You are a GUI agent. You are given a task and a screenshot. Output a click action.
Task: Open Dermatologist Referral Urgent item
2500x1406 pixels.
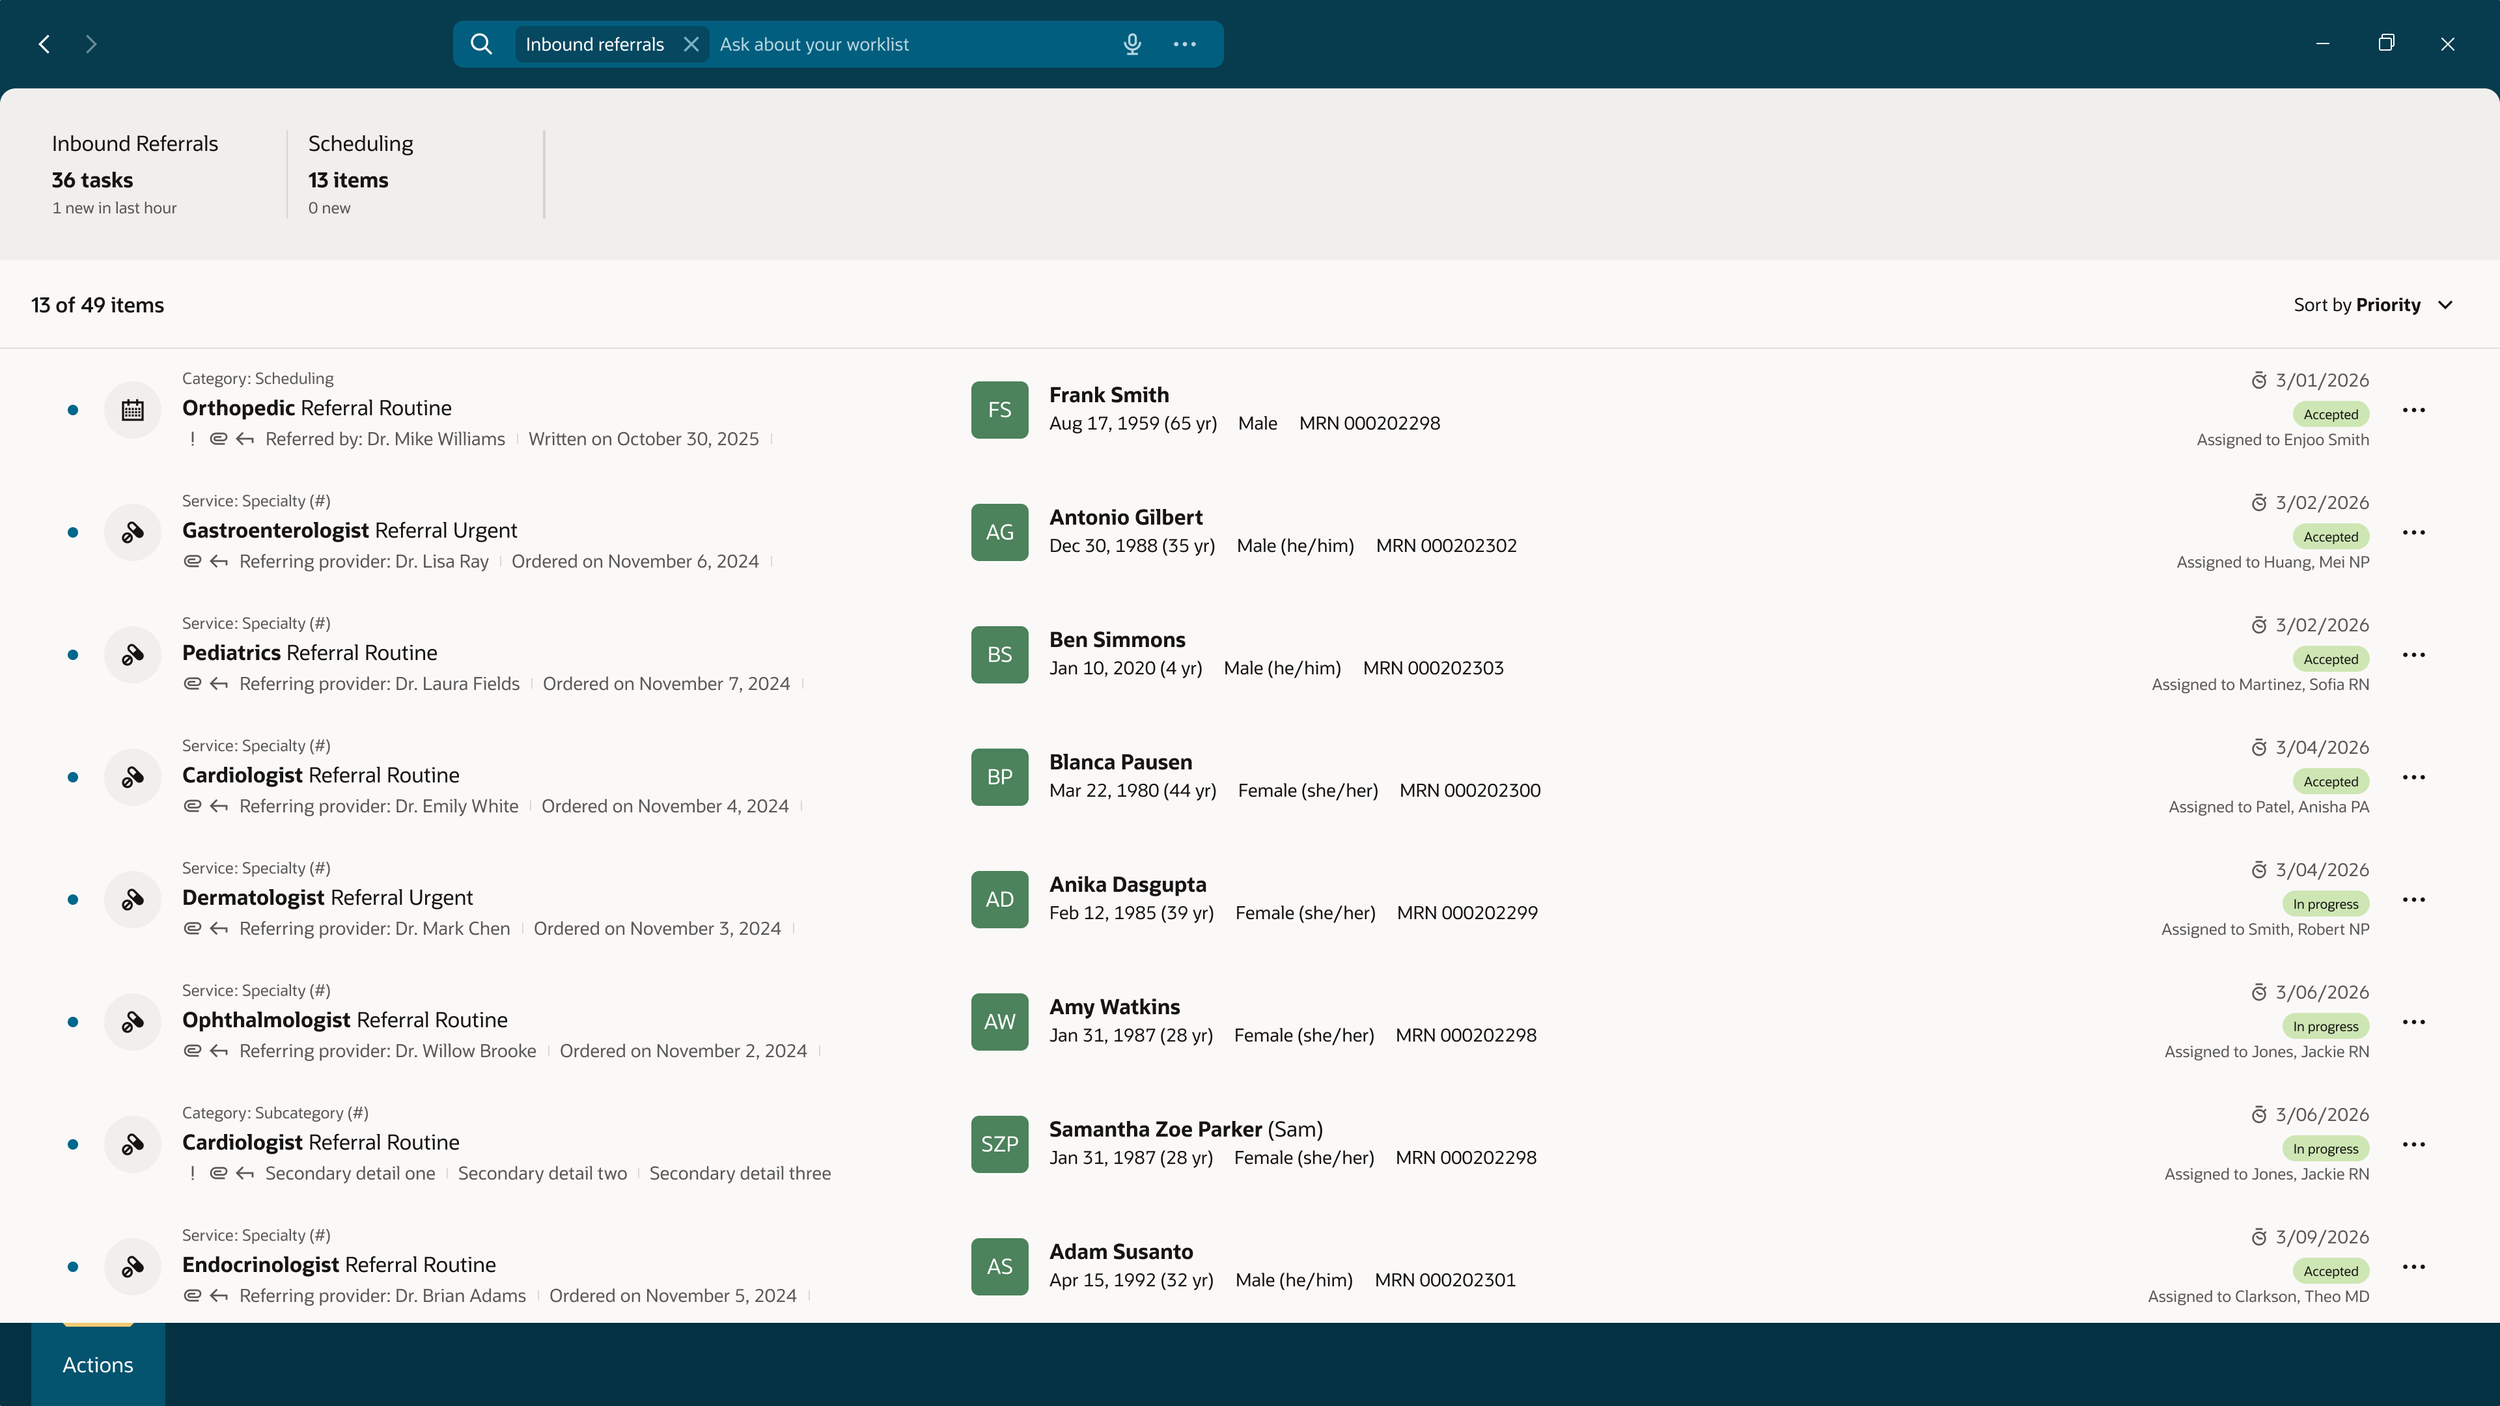point(328,898)
